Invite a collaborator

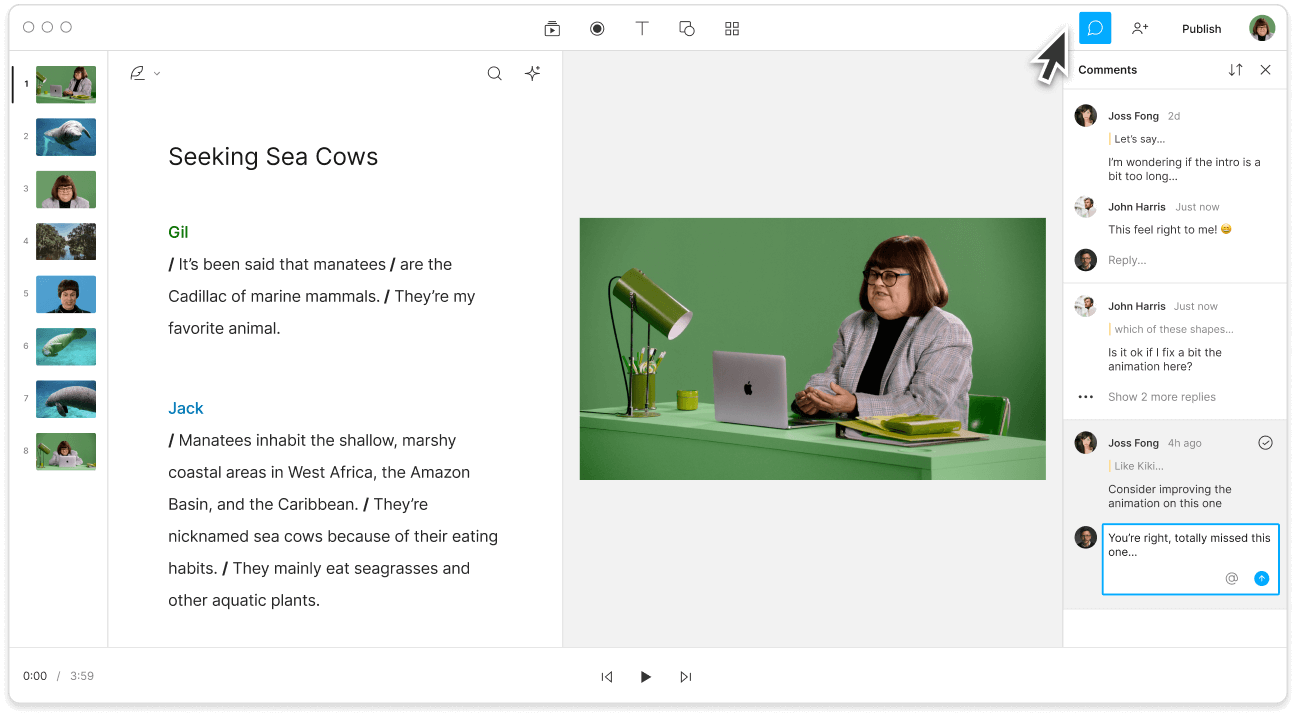coord(1140,28)
